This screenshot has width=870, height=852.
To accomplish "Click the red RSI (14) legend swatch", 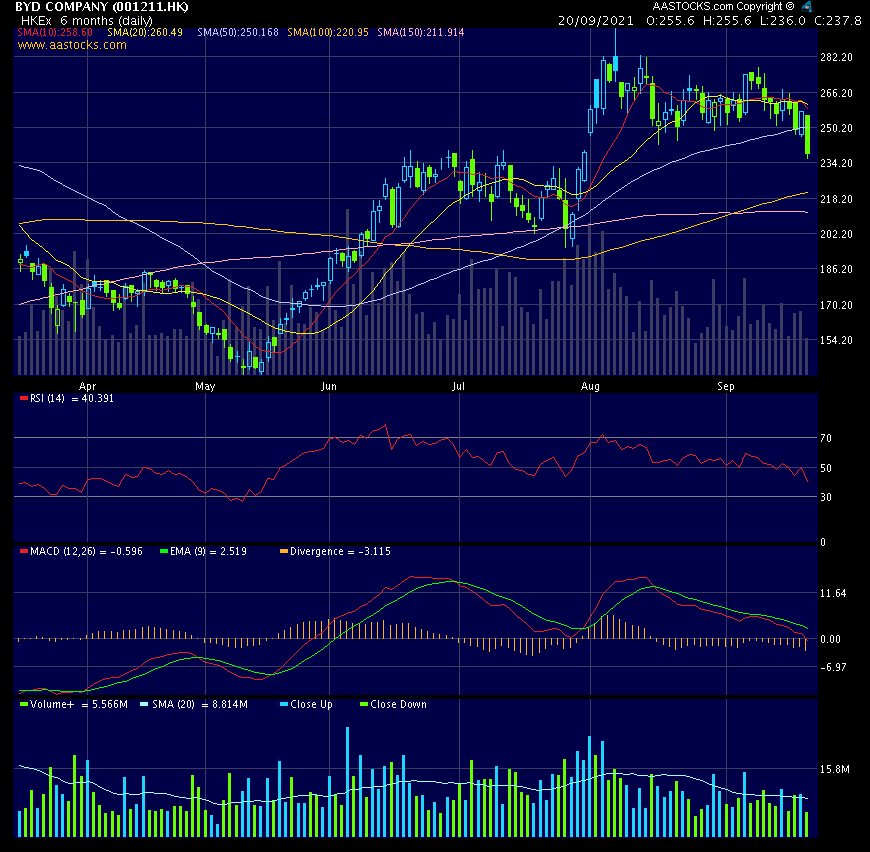I will 23,398.
